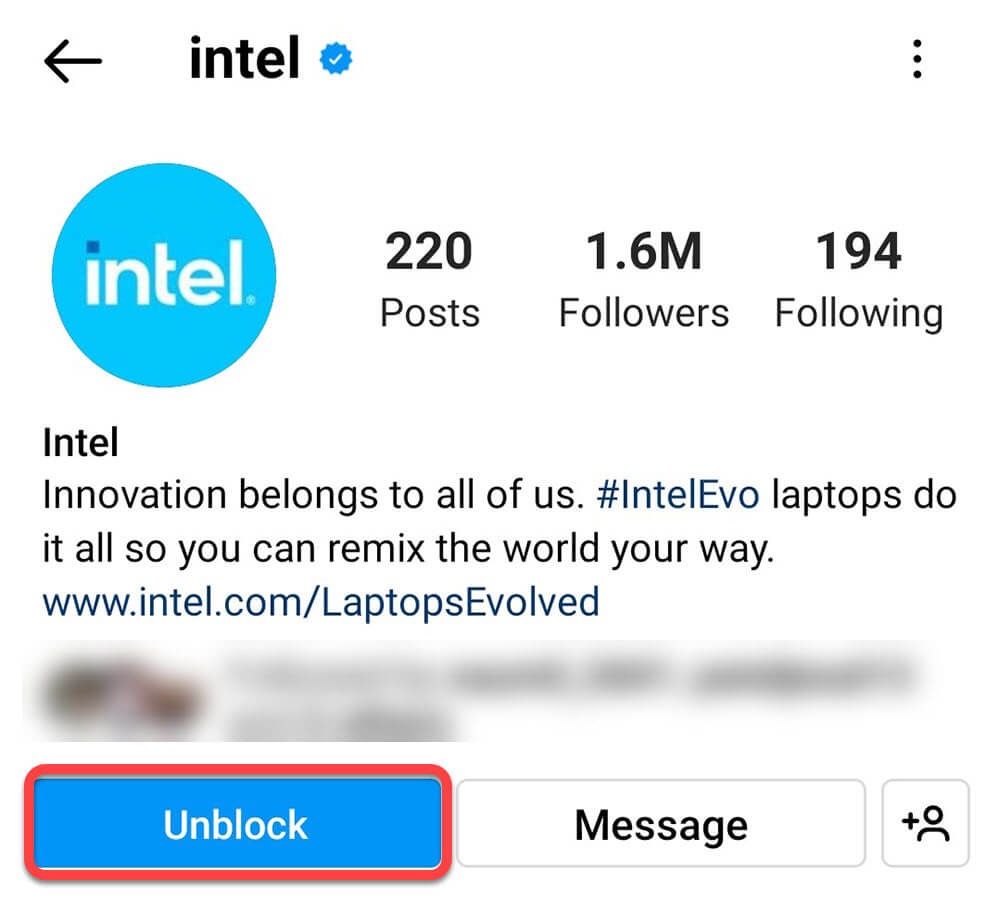Image resolution: width=1000 pixels, height=924 pixels.
Task: Tap the Posts label
Action: coord(429,313)
